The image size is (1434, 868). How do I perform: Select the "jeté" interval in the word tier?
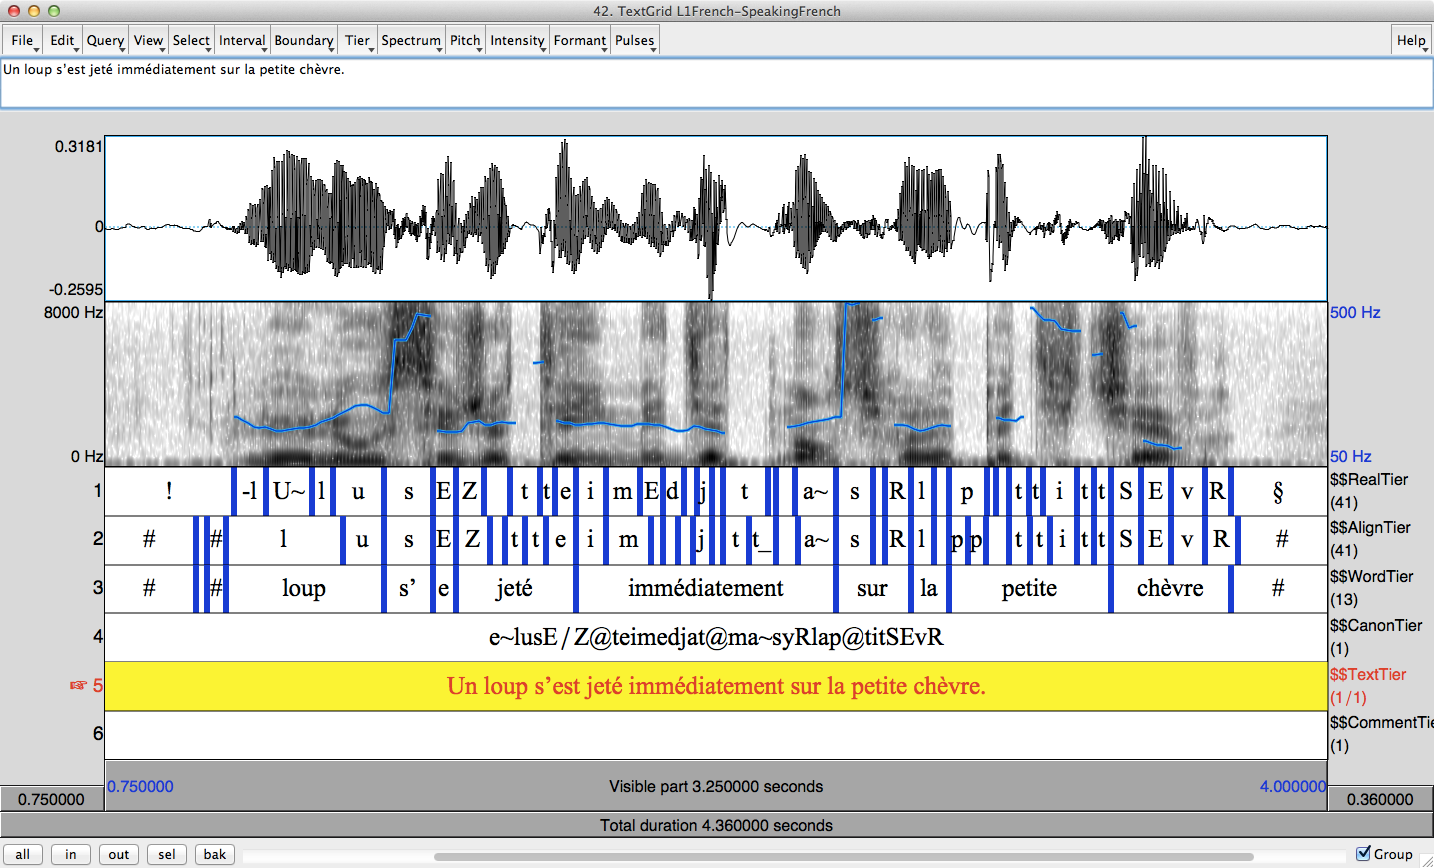point(514,588)
